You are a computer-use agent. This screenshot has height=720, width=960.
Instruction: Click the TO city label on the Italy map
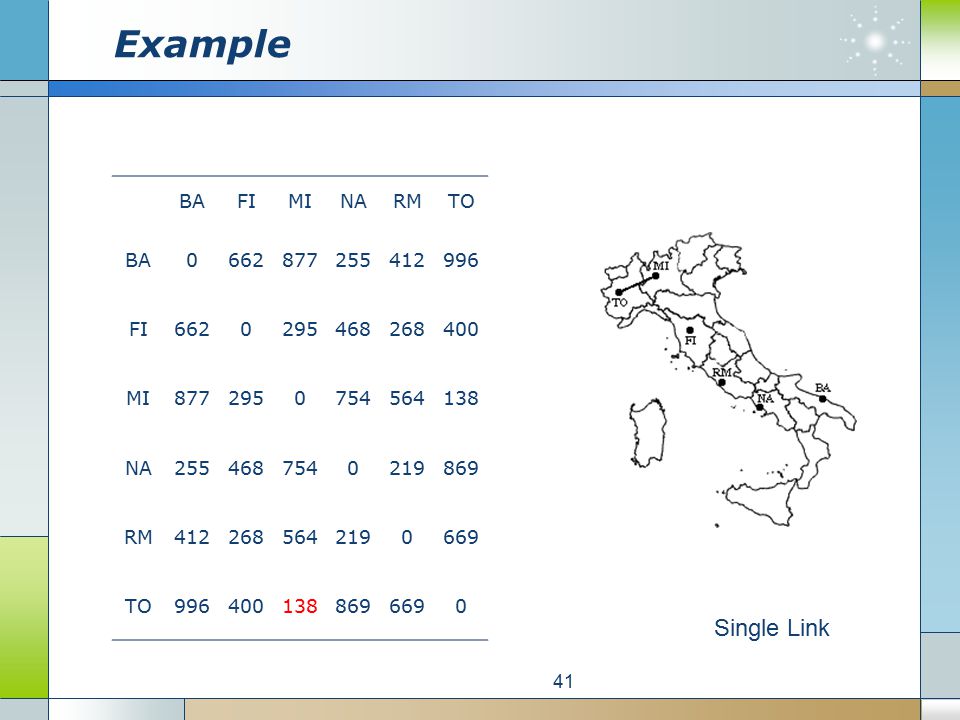click(x=620, y=302)
